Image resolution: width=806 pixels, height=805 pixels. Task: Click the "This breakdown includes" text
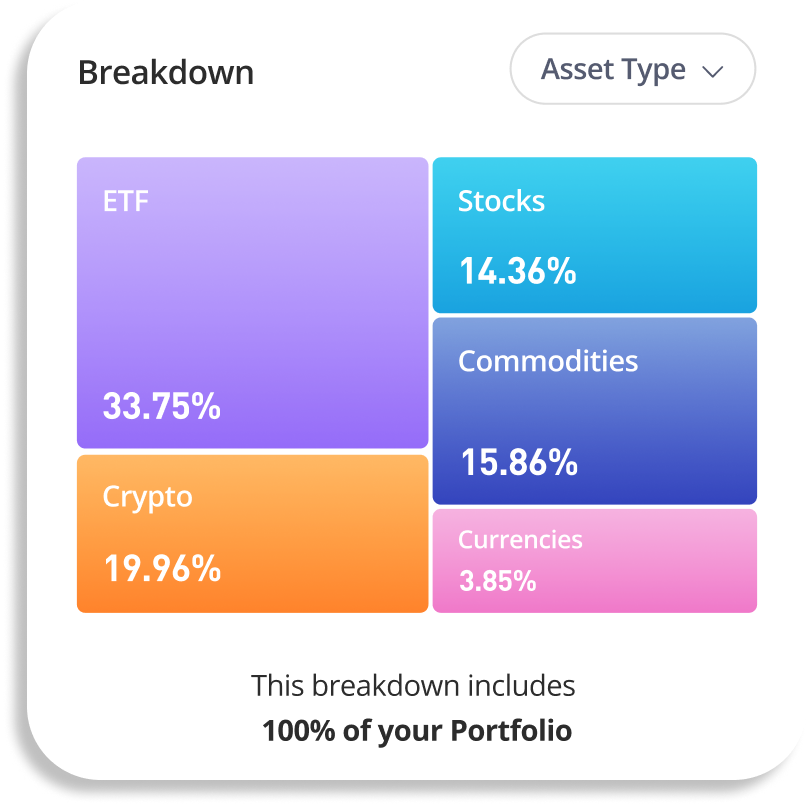[413, 686]
